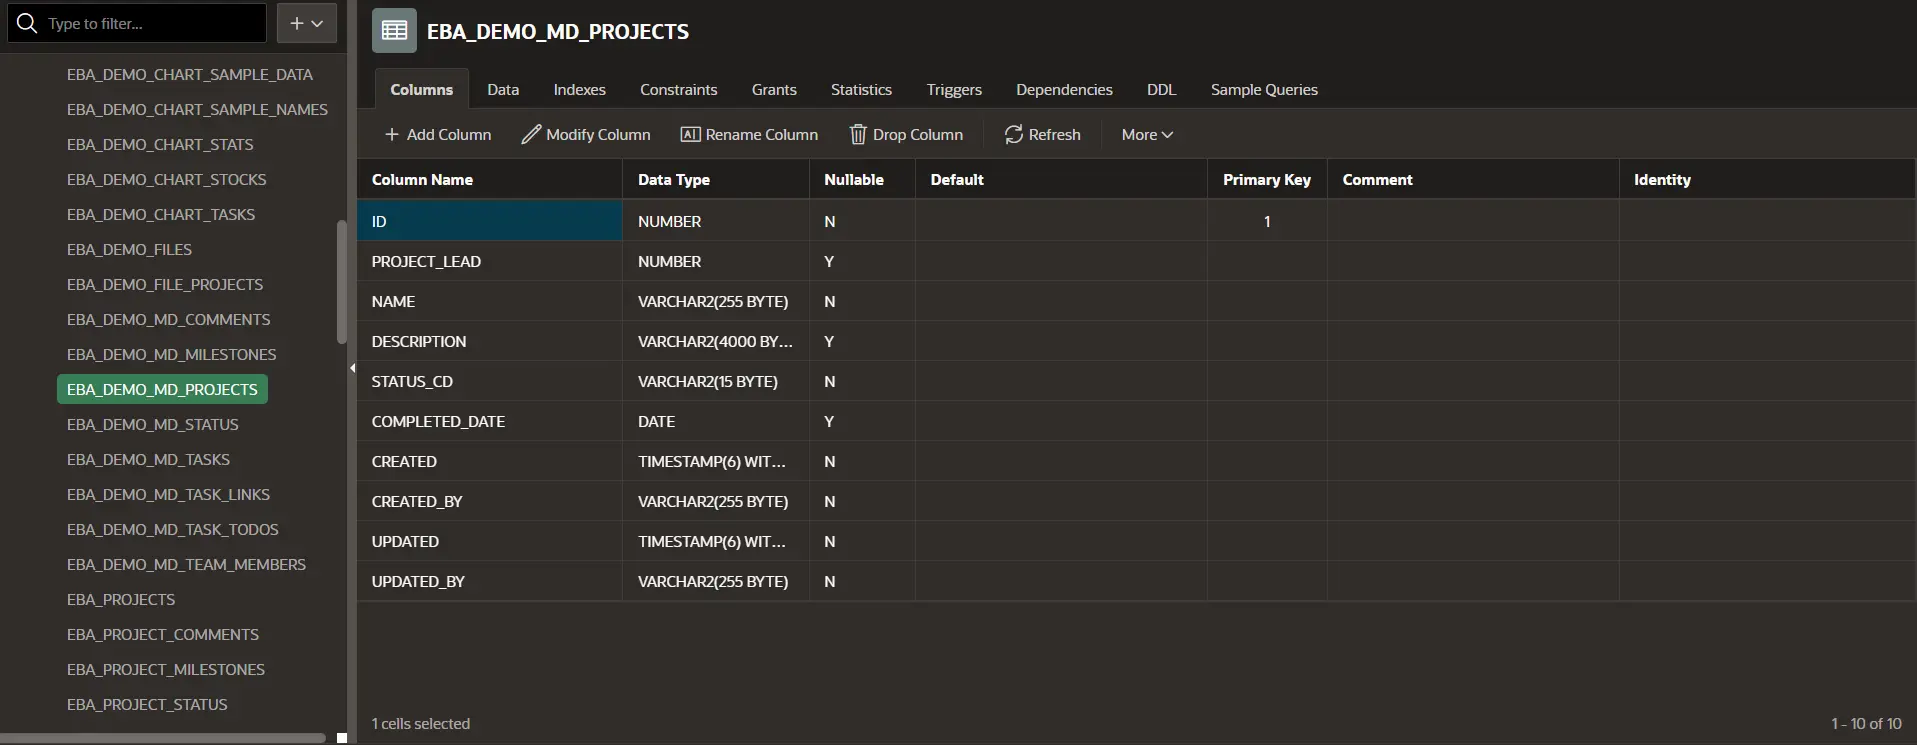
Task: Expand the More menu
Action: pos(1147,134)
